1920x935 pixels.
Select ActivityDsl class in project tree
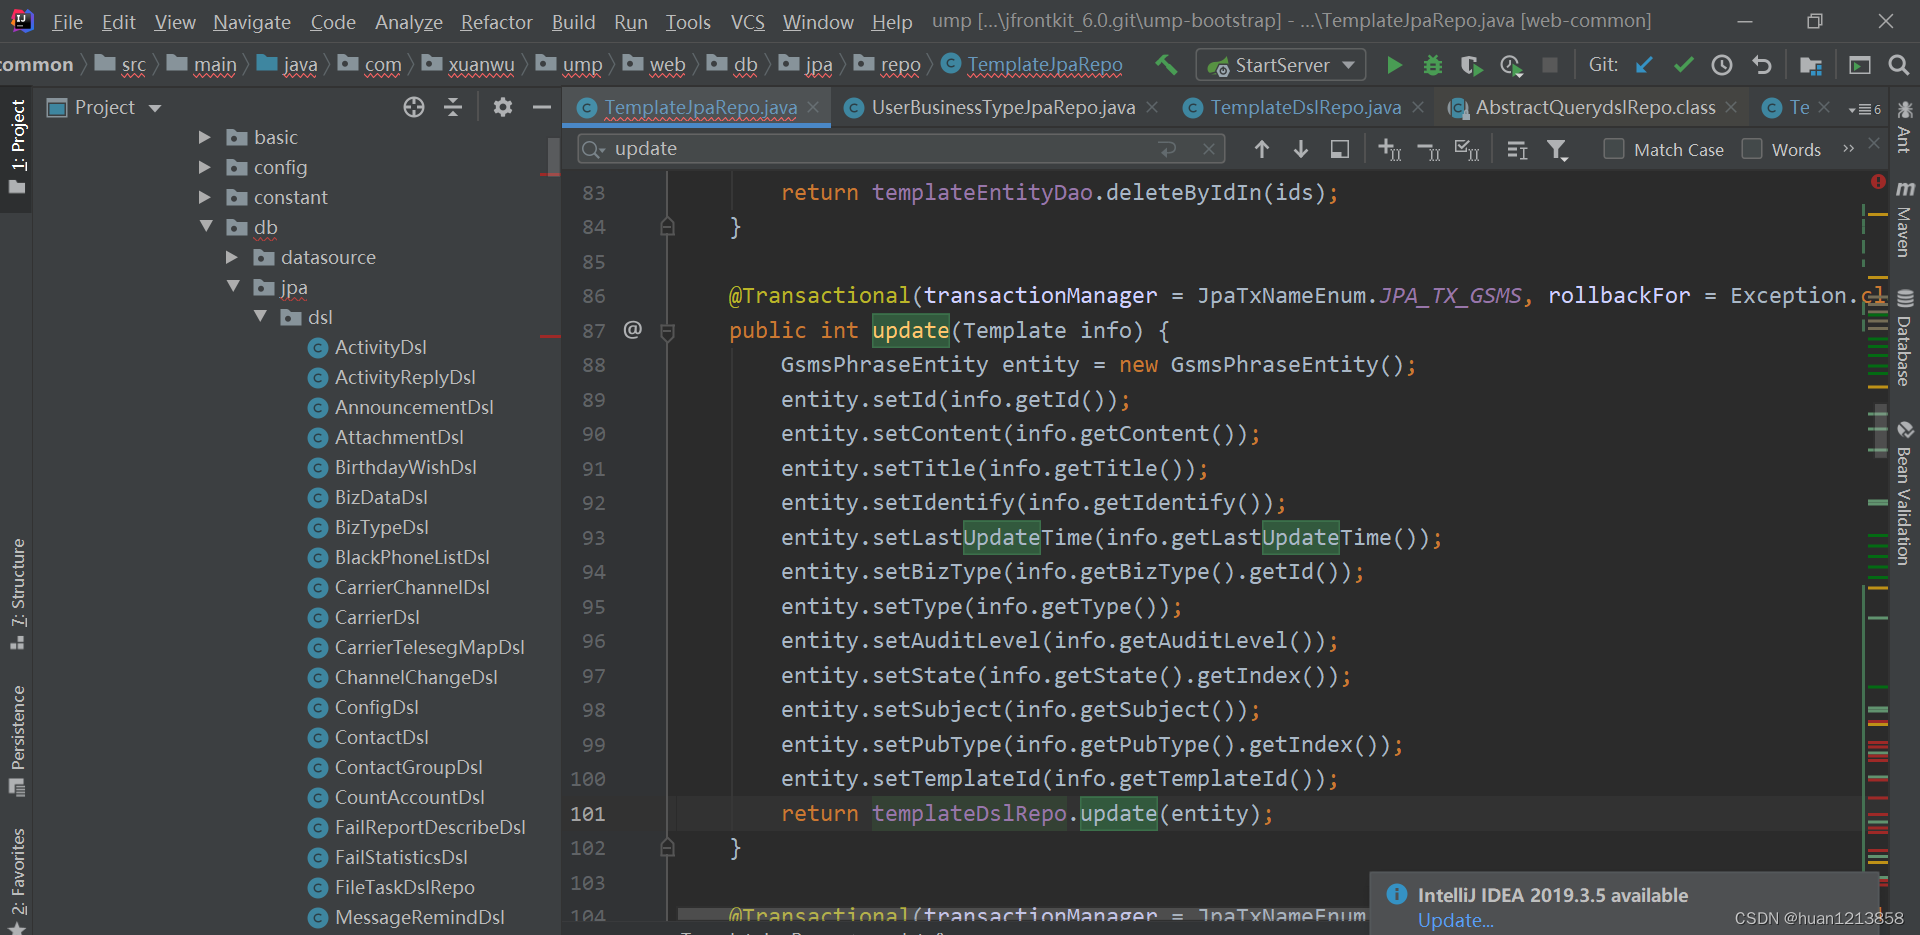coord(380,347)
